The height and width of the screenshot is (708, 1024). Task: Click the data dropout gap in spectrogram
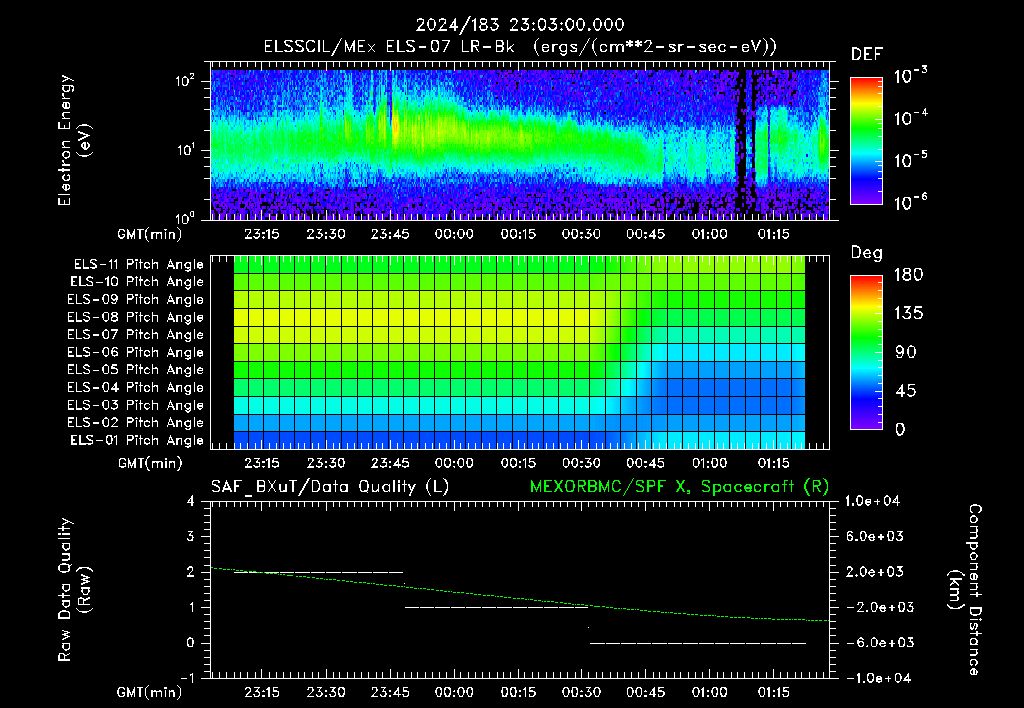coord(744,140)
